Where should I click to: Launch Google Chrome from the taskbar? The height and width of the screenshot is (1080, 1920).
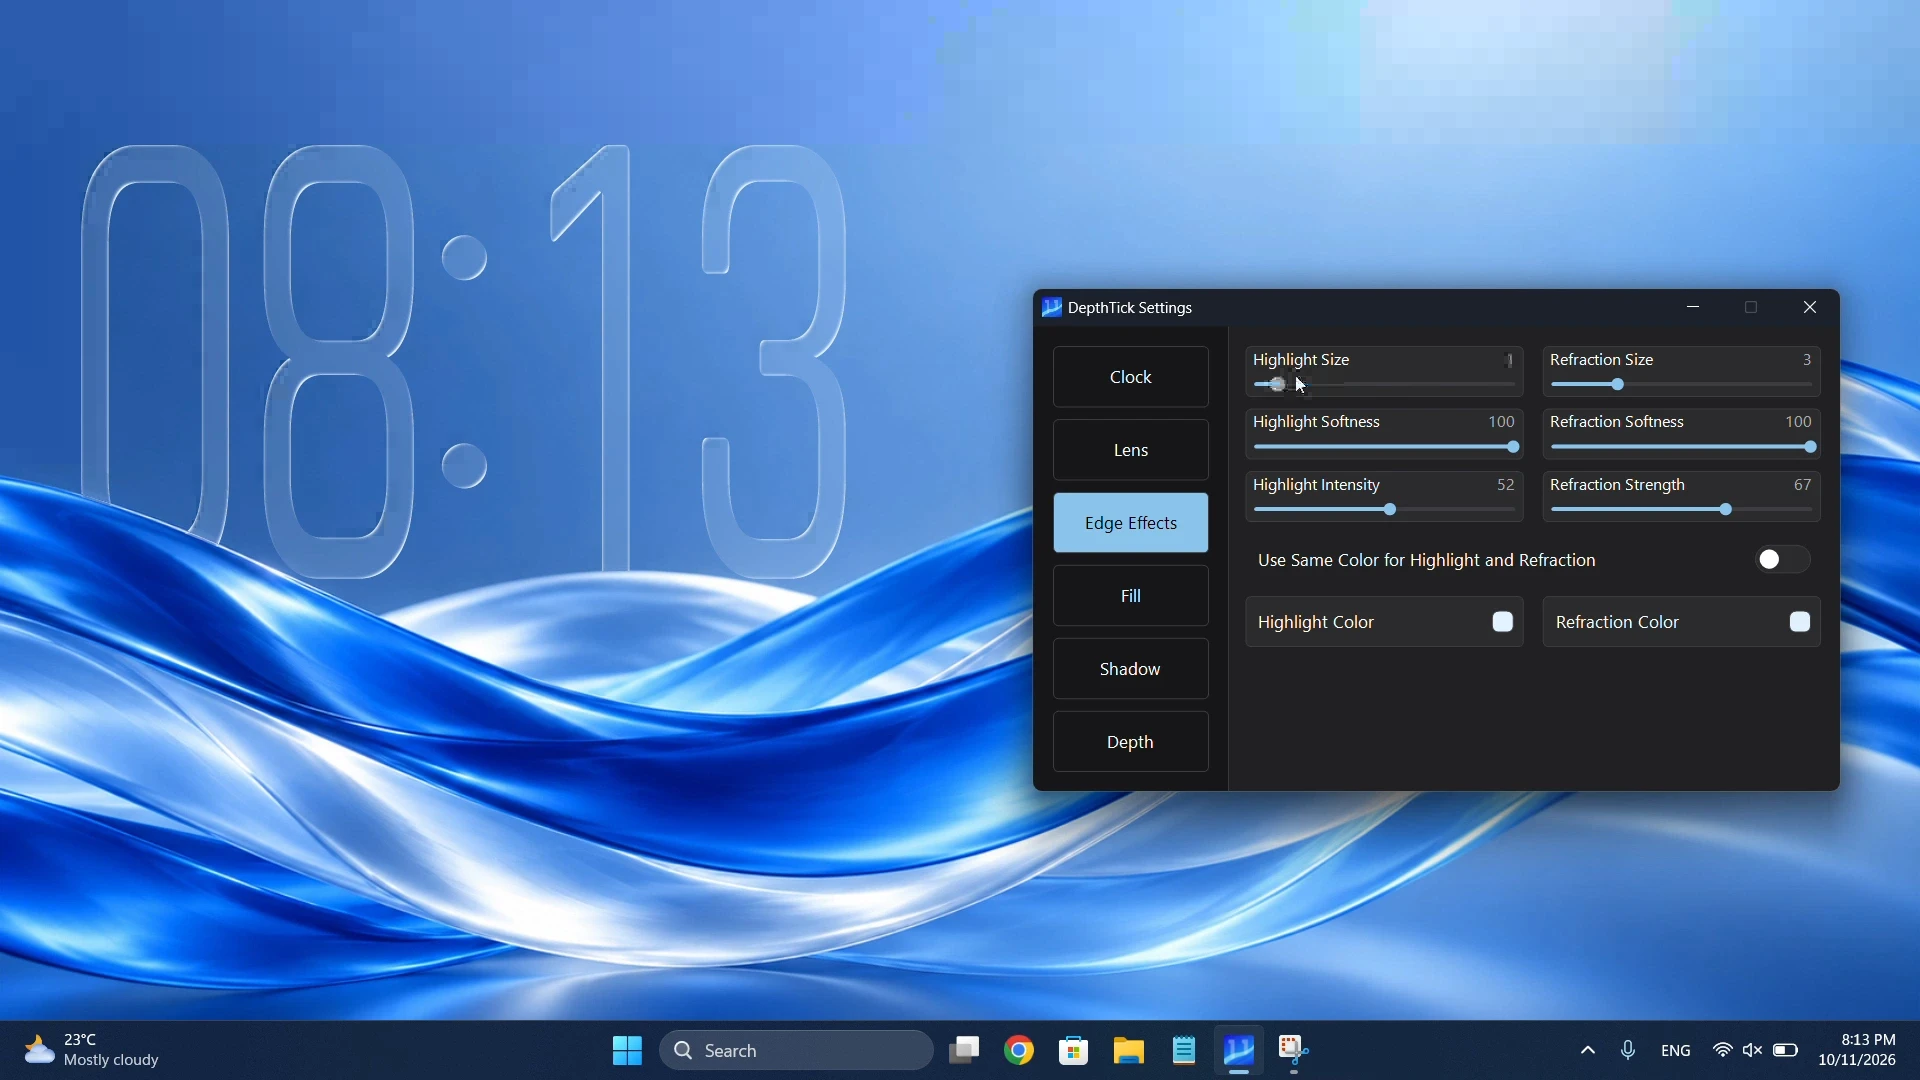point(1020,1051)
